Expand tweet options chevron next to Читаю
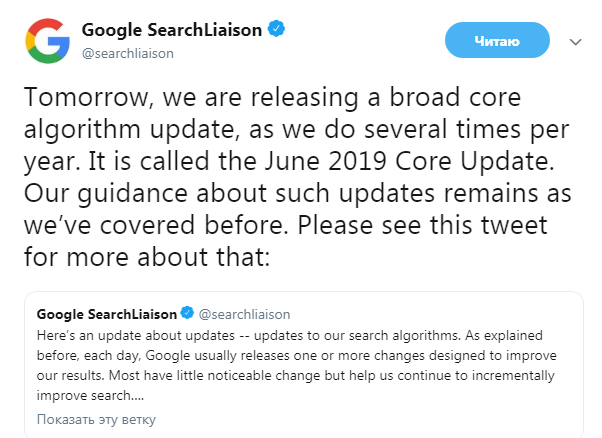The width and height of the screenshot is (602, 438). coord(575,41)
